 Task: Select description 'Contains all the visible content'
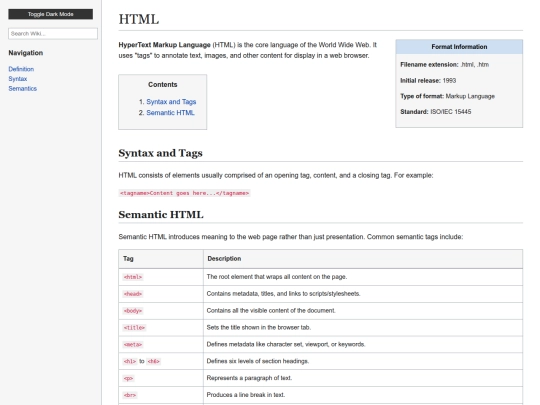point(271,310)
